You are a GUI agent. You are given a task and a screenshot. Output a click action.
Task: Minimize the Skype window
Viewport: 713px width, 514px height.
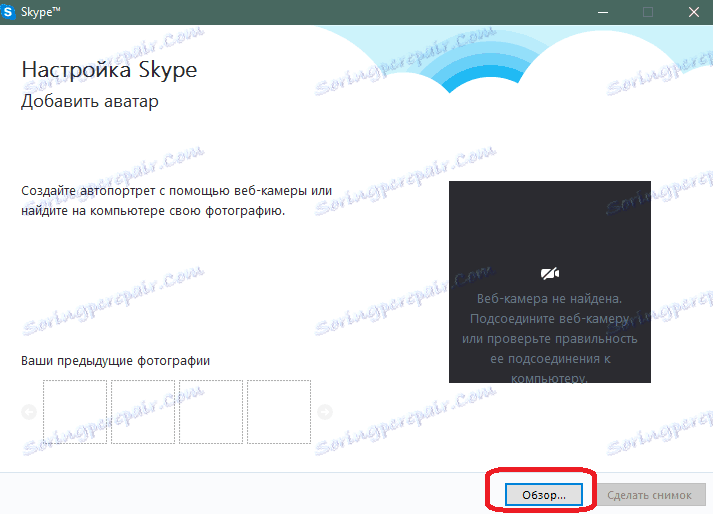(603, 12)
